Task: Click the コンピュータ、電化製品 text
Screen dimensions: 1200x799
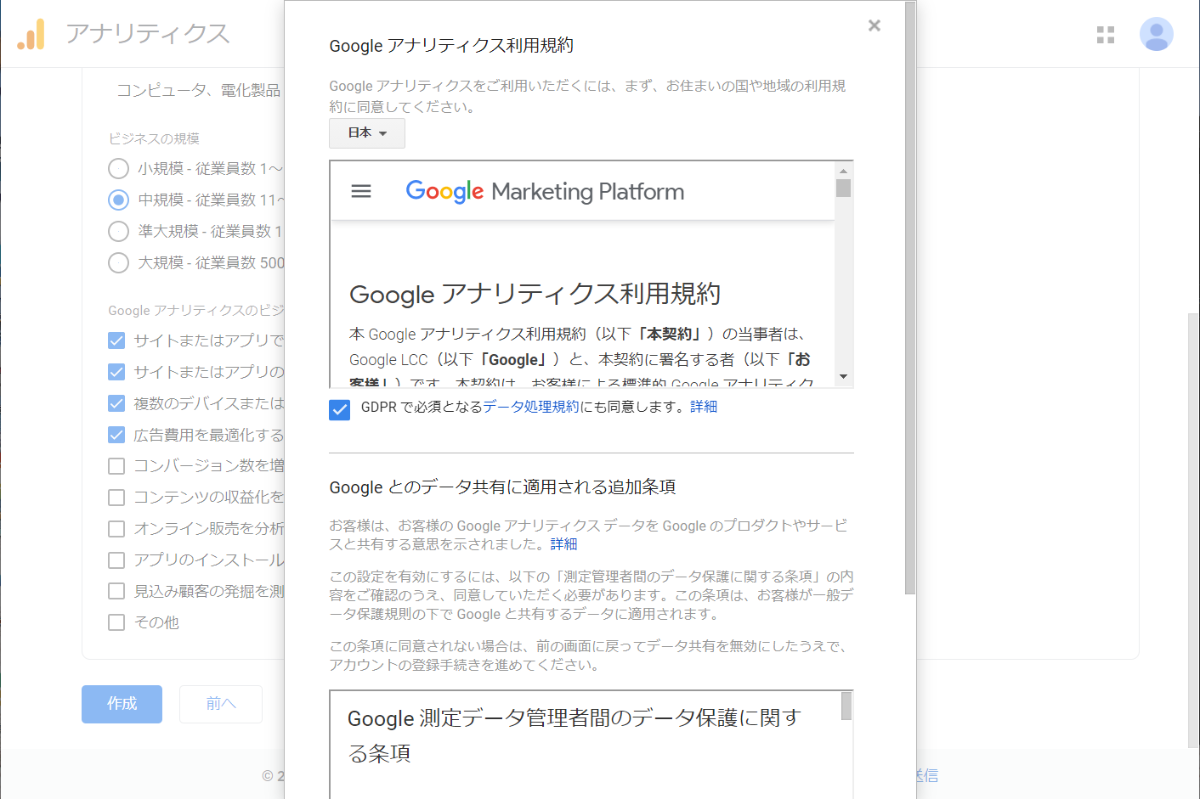Action: [199, 91]
